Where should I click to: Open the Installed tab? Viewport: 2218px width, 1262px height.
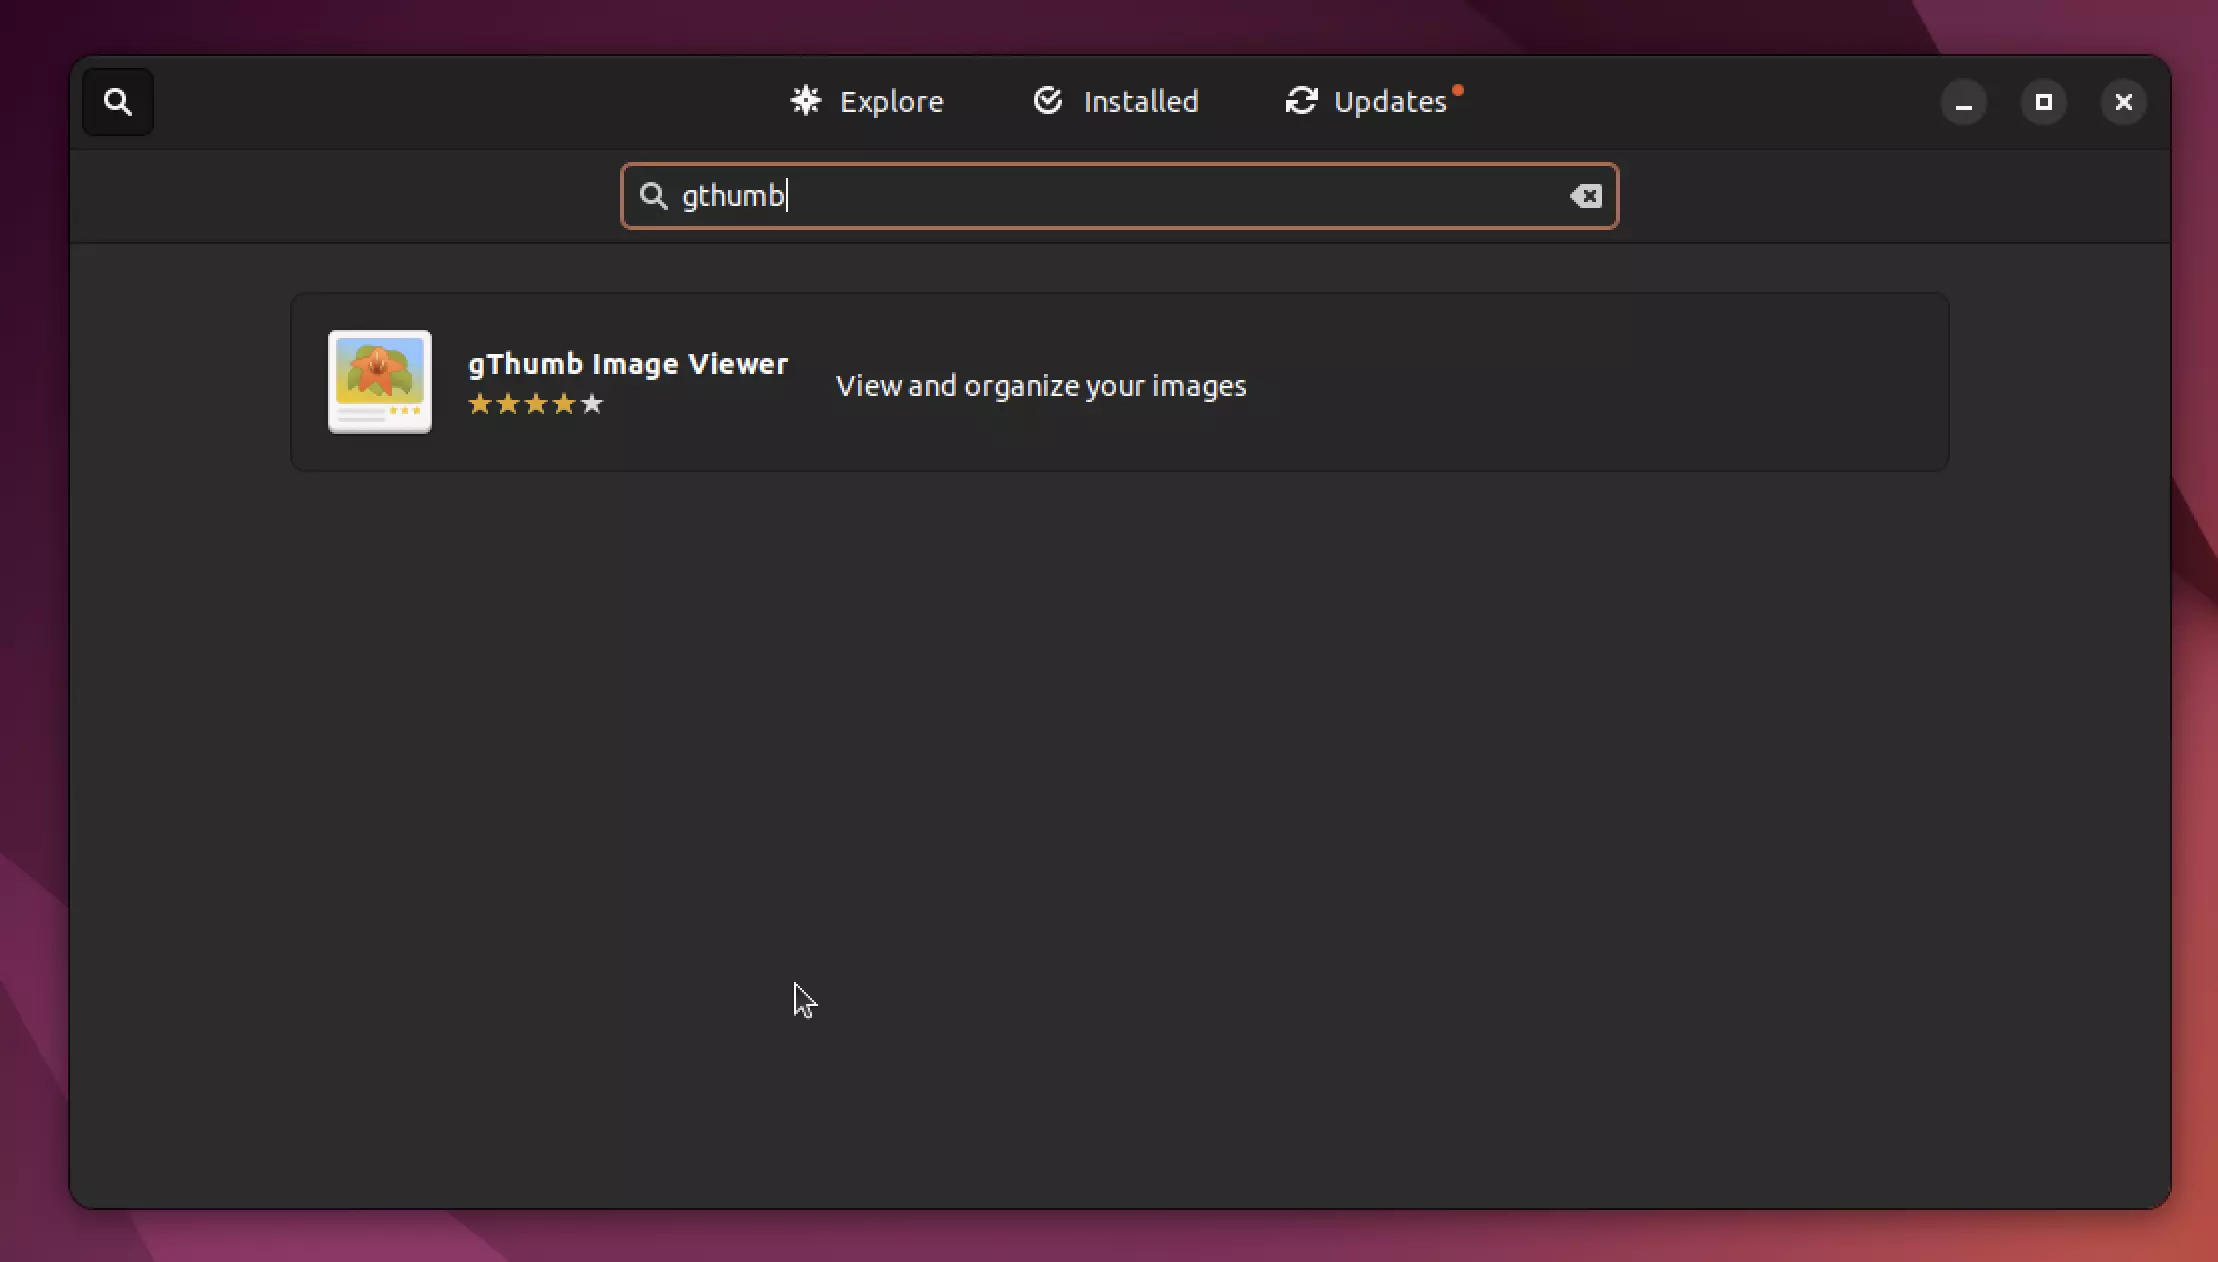(x=1115, y=102)
